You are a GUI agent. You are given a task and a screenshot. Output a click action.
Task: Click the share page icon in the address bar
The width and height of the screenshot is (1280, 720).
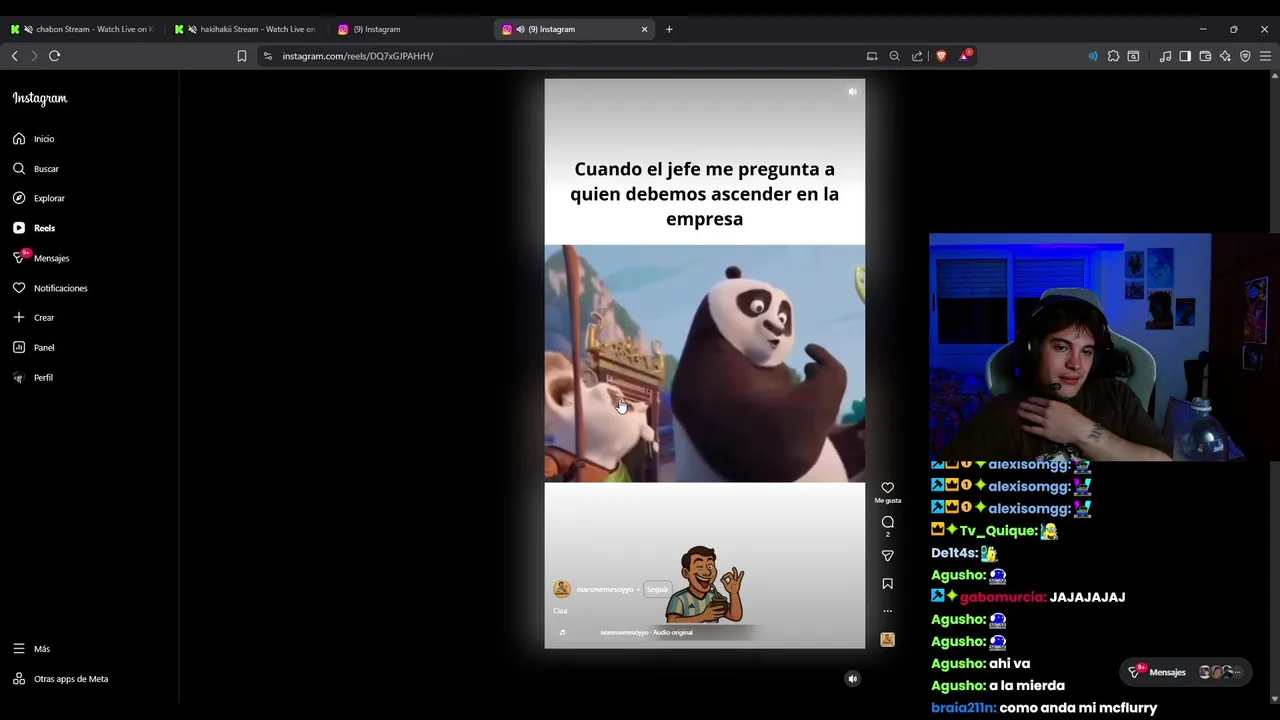tap(917, 56)
